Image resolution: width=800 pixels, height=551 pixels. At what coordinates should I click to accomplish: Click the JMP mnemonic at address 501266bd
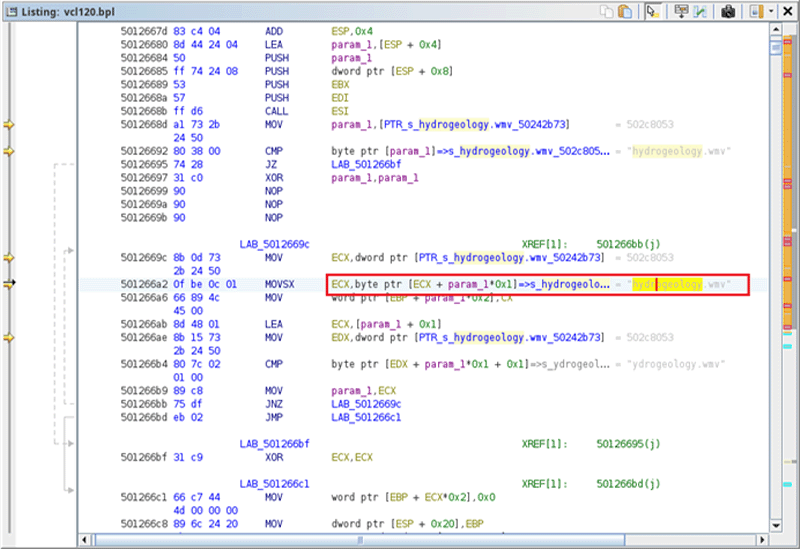(x=274, y=417)
